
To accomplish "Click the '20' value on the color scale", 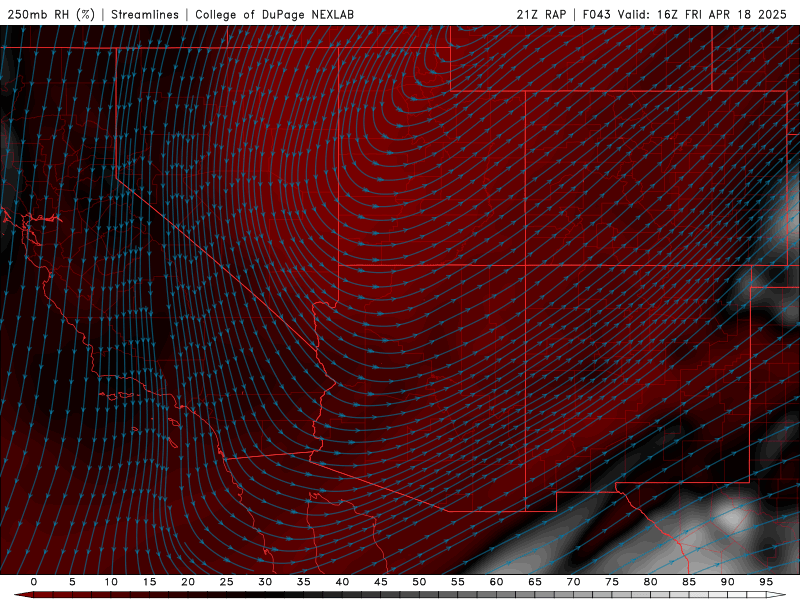I will click(x=188, y=582).
